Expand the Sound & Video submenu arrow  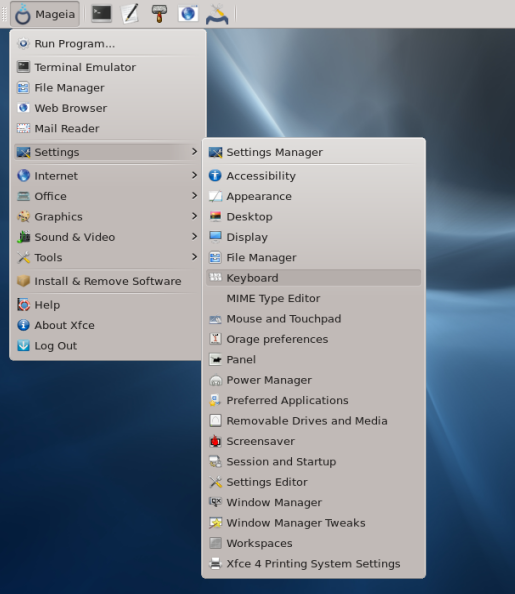pos(194,237)
